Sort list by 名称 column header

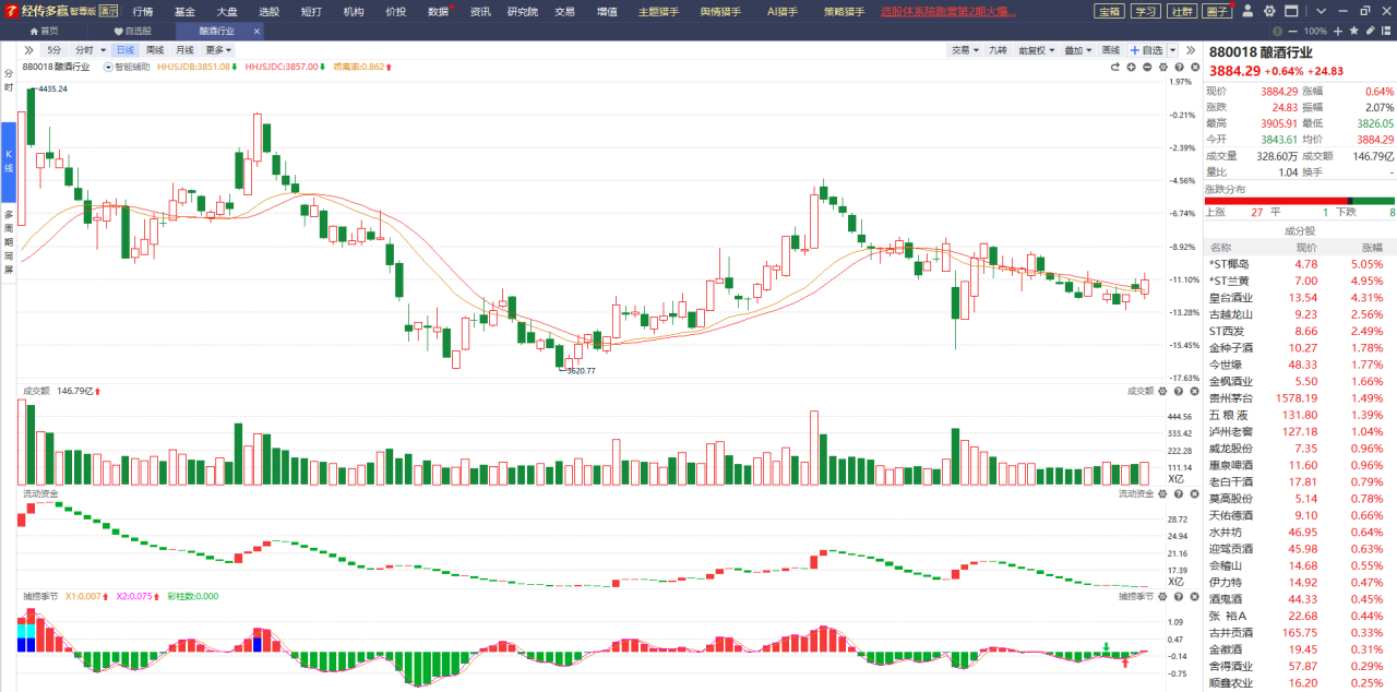coord(1222,247)
